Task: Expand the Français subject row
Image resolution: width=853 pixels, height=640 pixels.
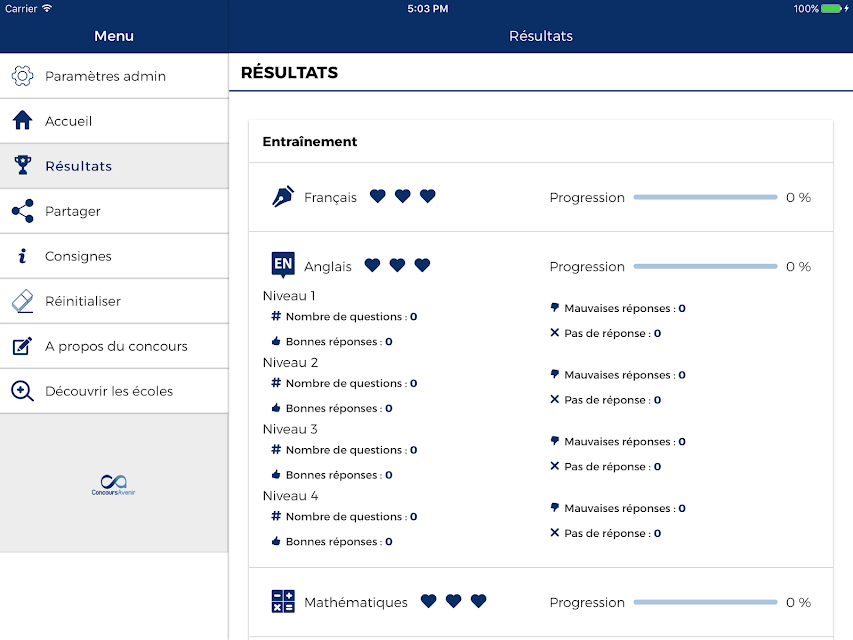Action: point(541,197)
